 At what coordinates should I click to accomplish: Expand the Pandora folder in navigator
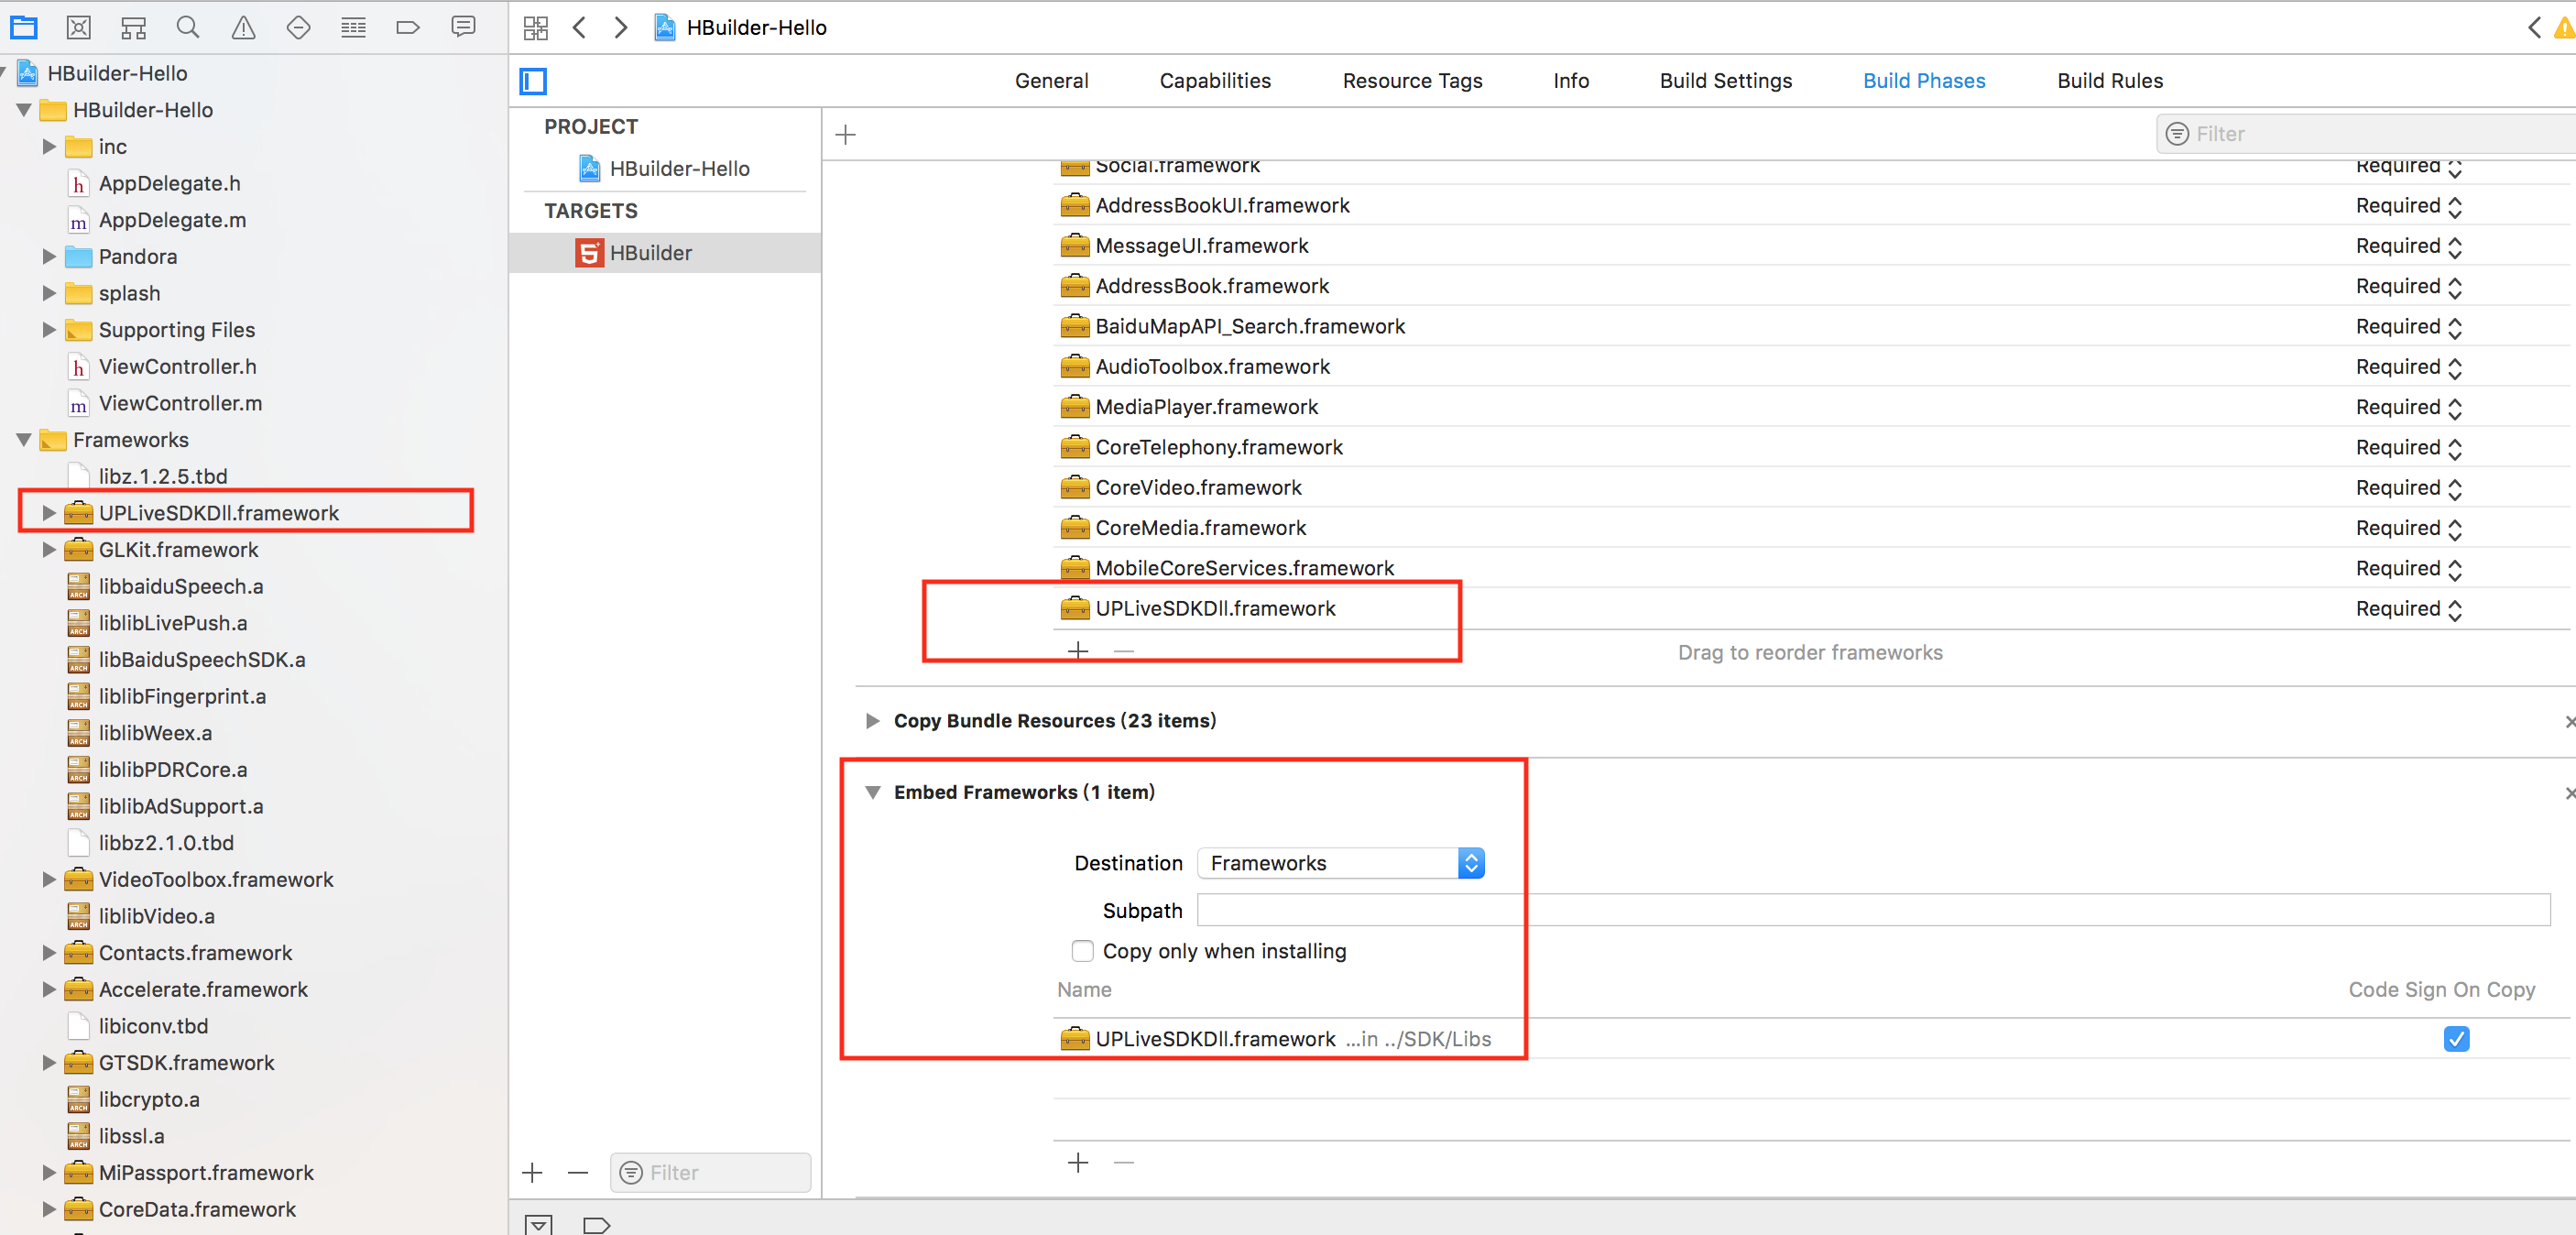(49, 257)
